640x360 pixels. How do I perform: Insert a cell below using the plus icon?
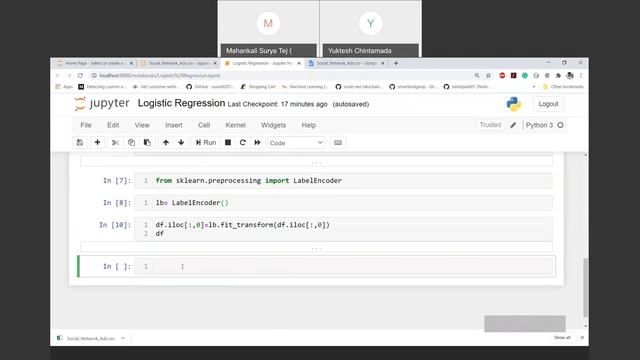(x=97, y=142)
